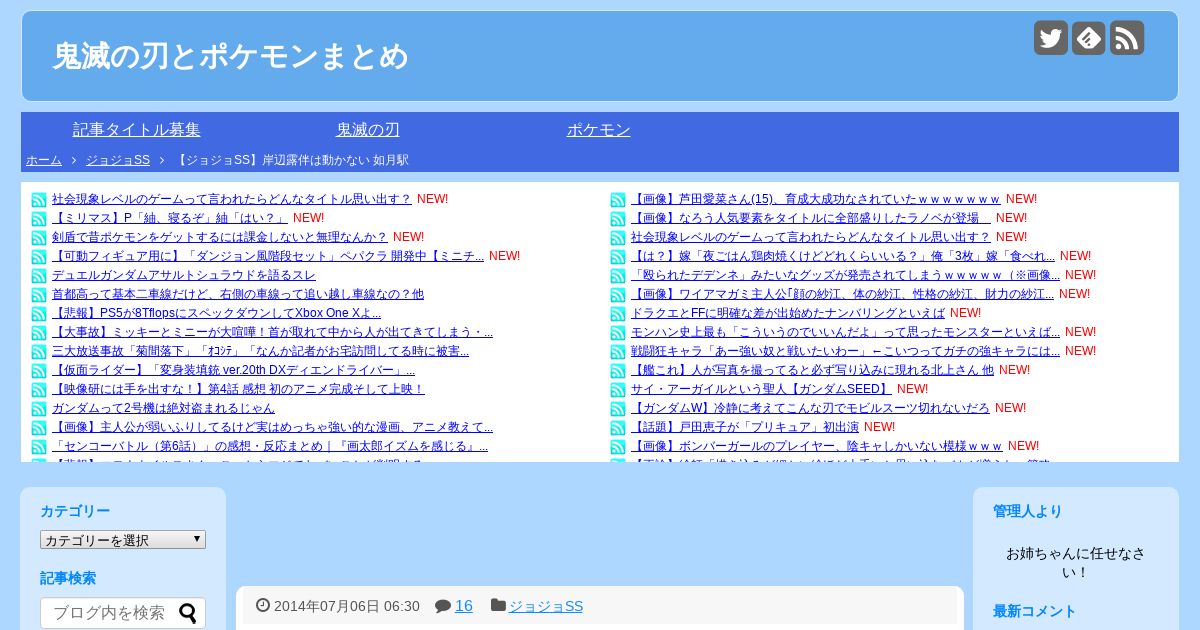
Task: Click RSS icon beside モンハン史上 article
Action: [618, 333]
